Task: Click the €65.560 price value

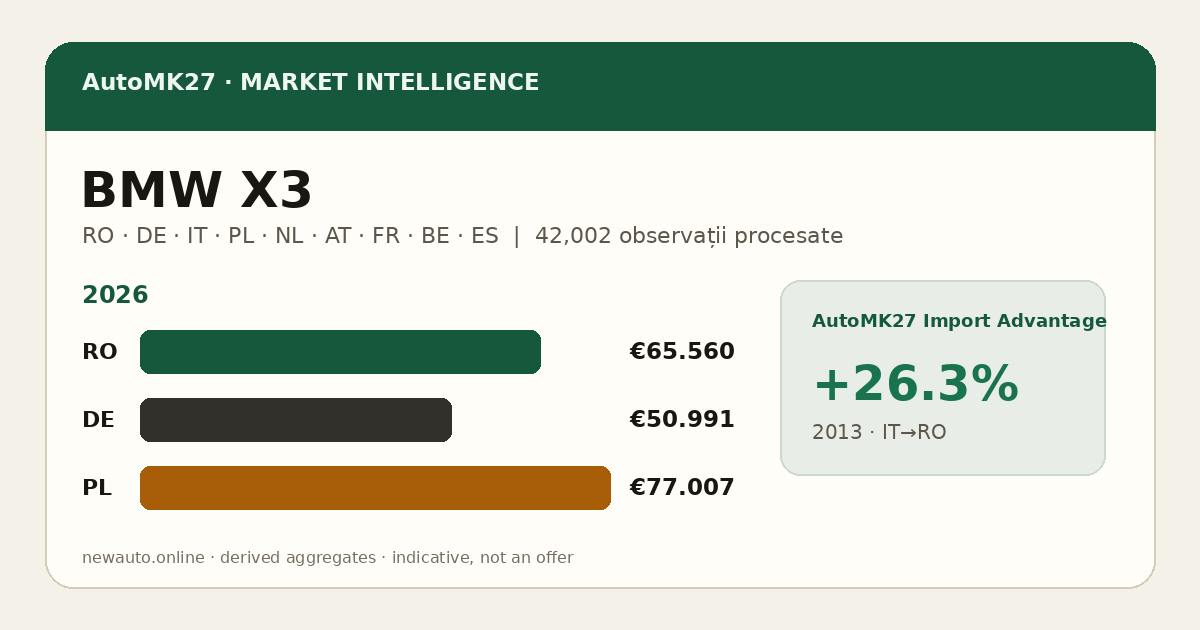Action: pos(682,352)
